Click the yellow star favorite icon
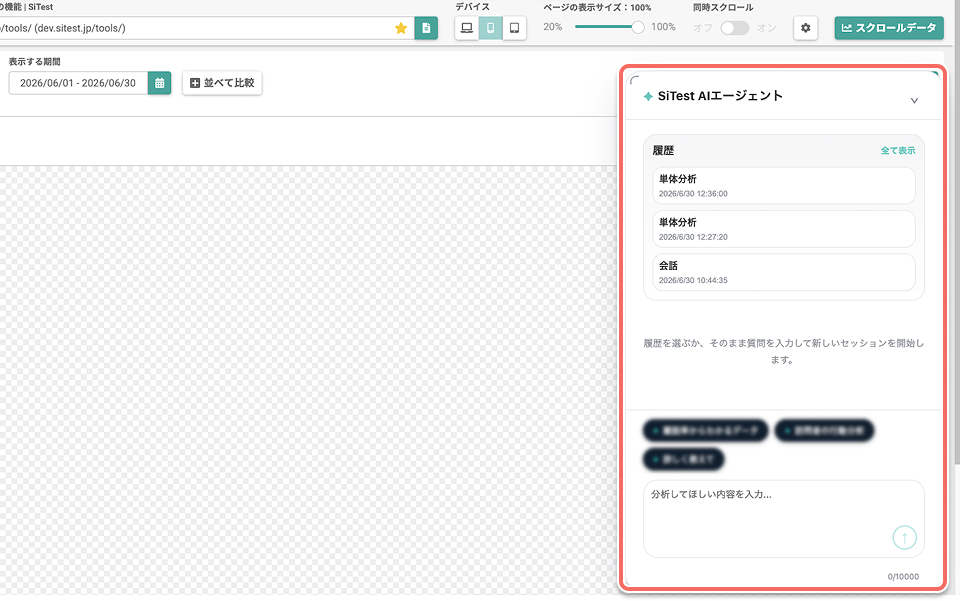Image resolution: width=960 pixels, height=601 pixels. (x=401, y=28)
